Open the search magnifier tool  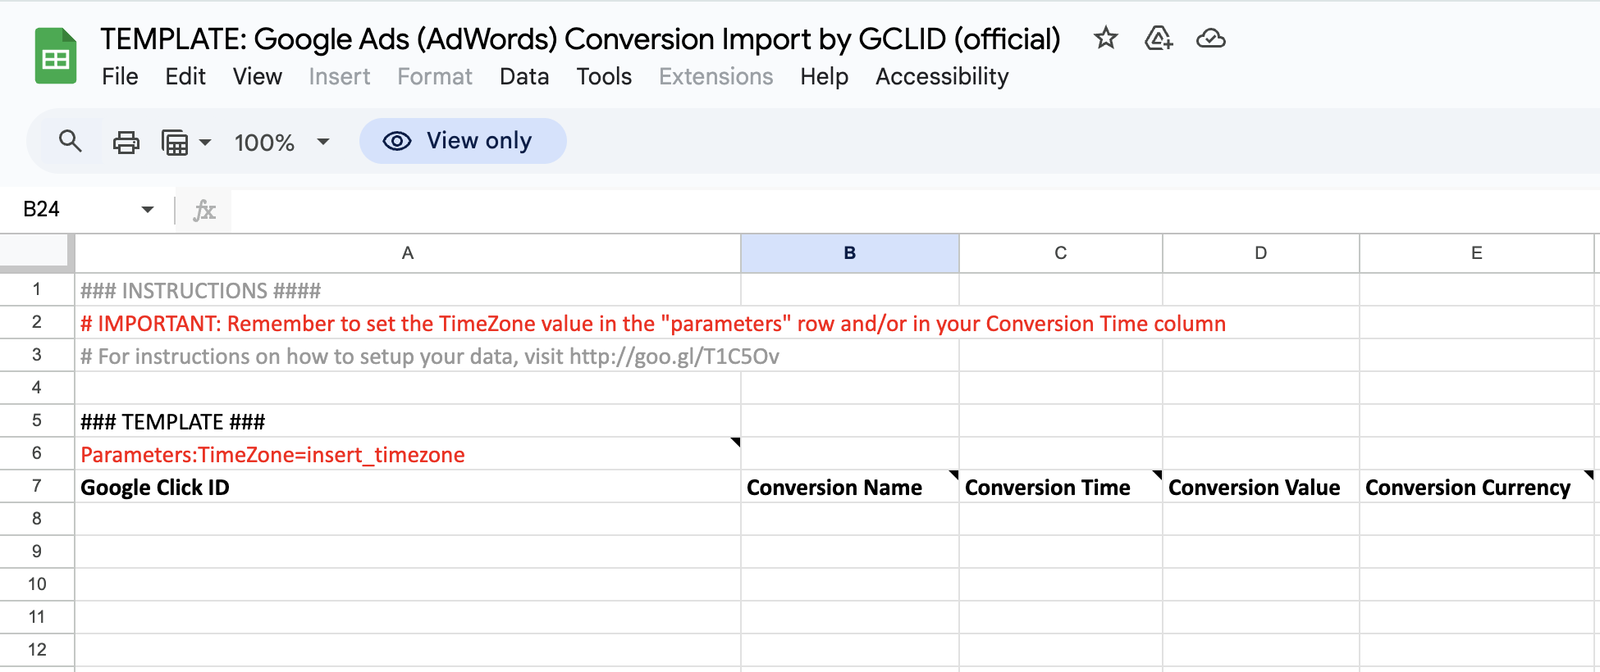pos(70,141)
